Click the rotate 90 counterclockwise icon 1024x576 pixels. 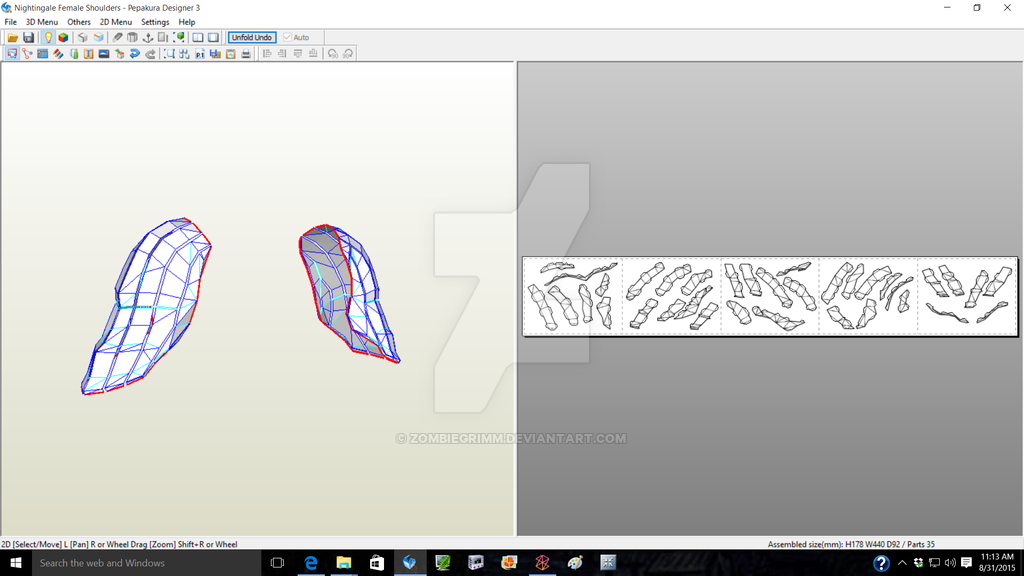(332, 54)
